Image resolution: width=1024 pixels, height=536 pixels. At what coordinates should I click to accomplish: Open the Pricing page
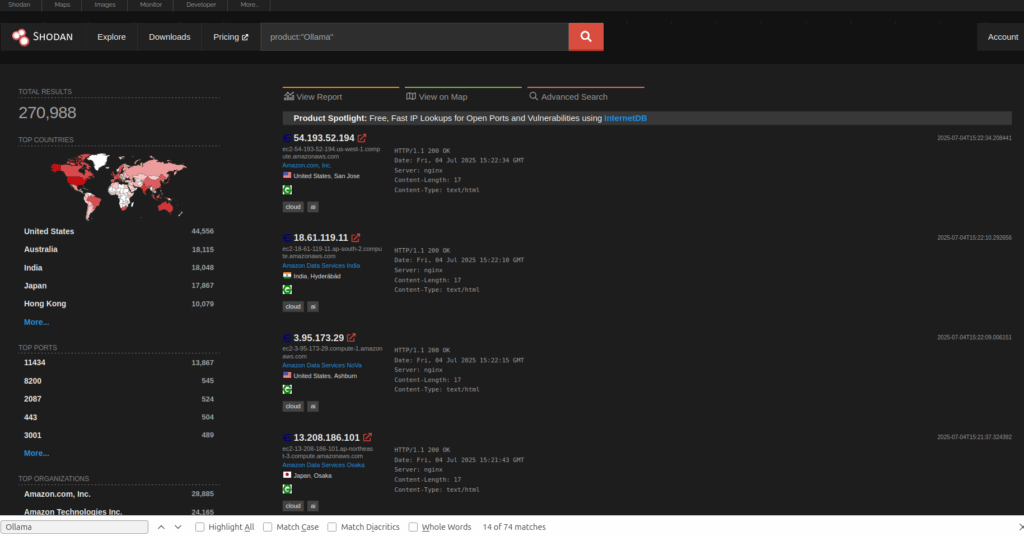tap(231, 37)
